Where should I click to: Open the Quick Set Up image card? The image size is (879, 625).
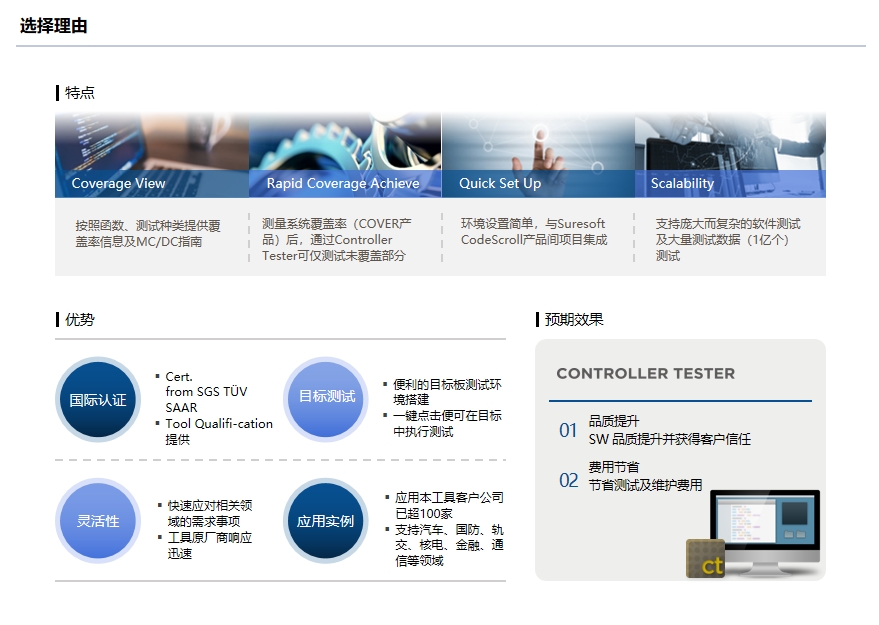click(x=538, y=155)
